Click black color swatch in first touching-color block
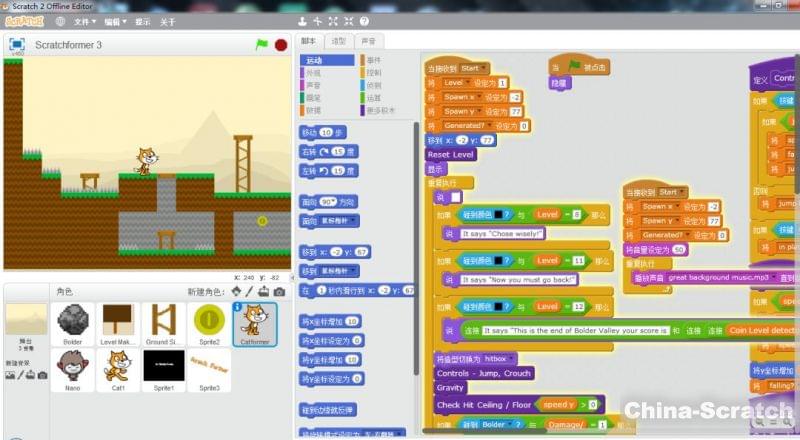The image size is (800, 440). [x=500, y=215]
